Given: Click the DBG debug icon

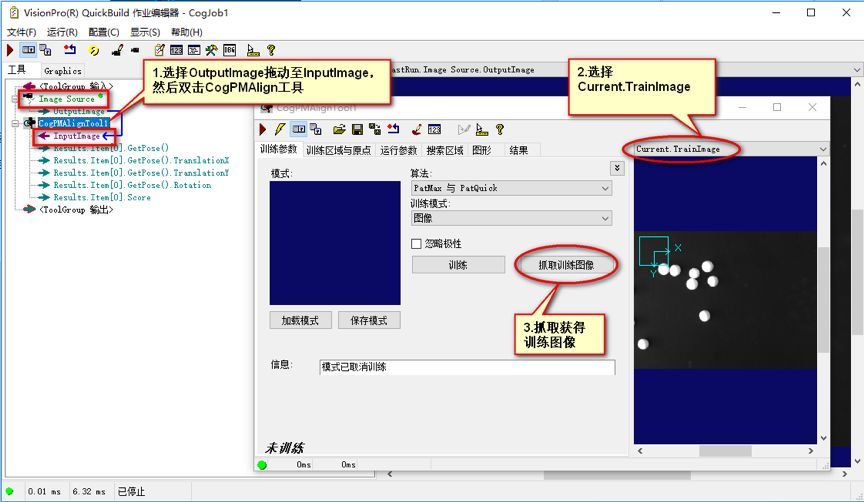Looking at the screenshot, I should (229, 50).
